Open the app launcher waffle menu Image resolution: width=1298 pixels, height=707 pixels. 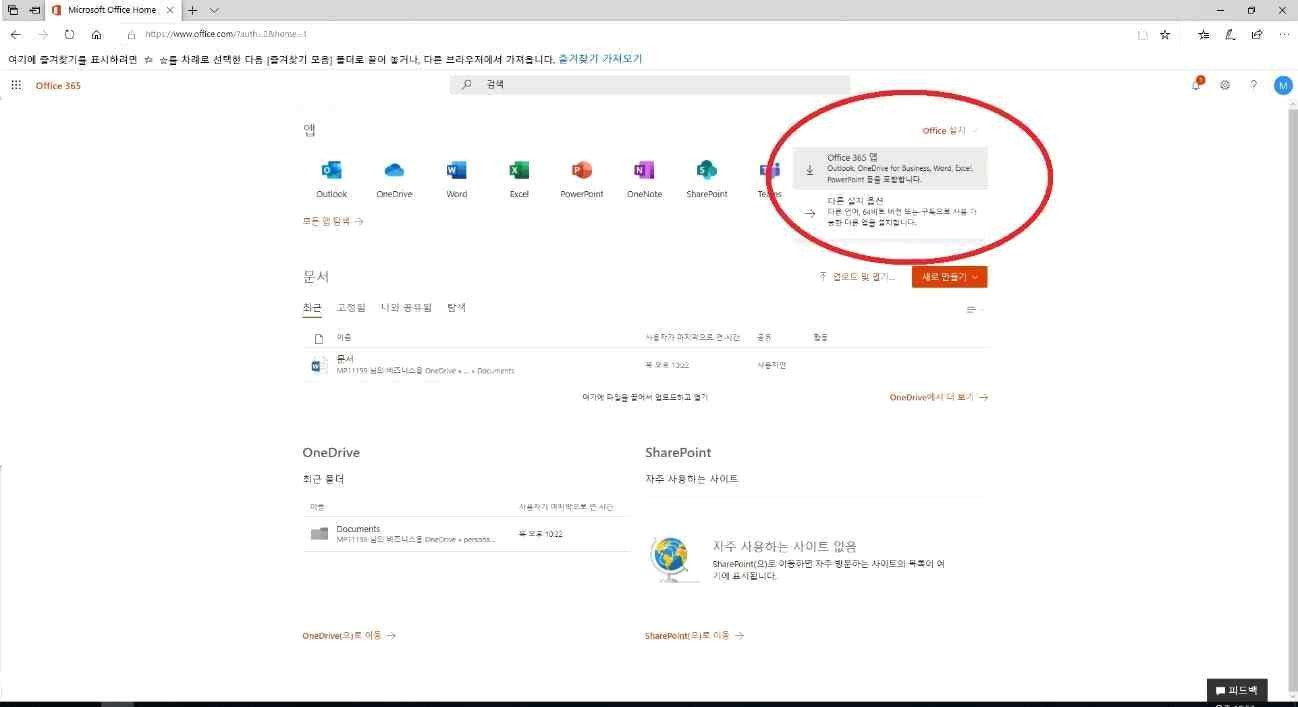tap(16, 85)
